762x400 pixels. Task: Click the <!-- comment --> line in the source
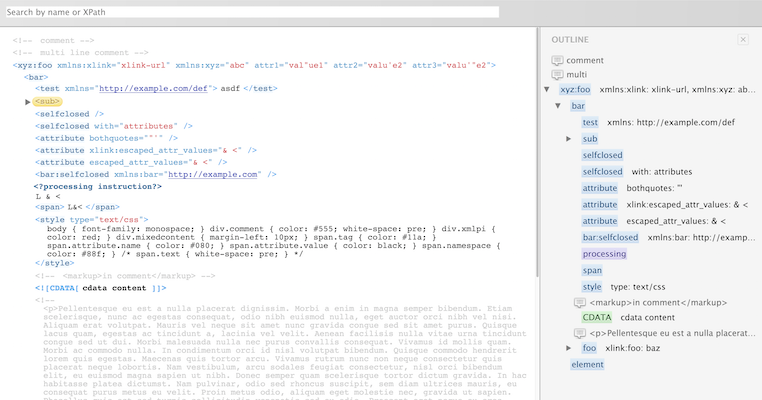tap(53, 41)
